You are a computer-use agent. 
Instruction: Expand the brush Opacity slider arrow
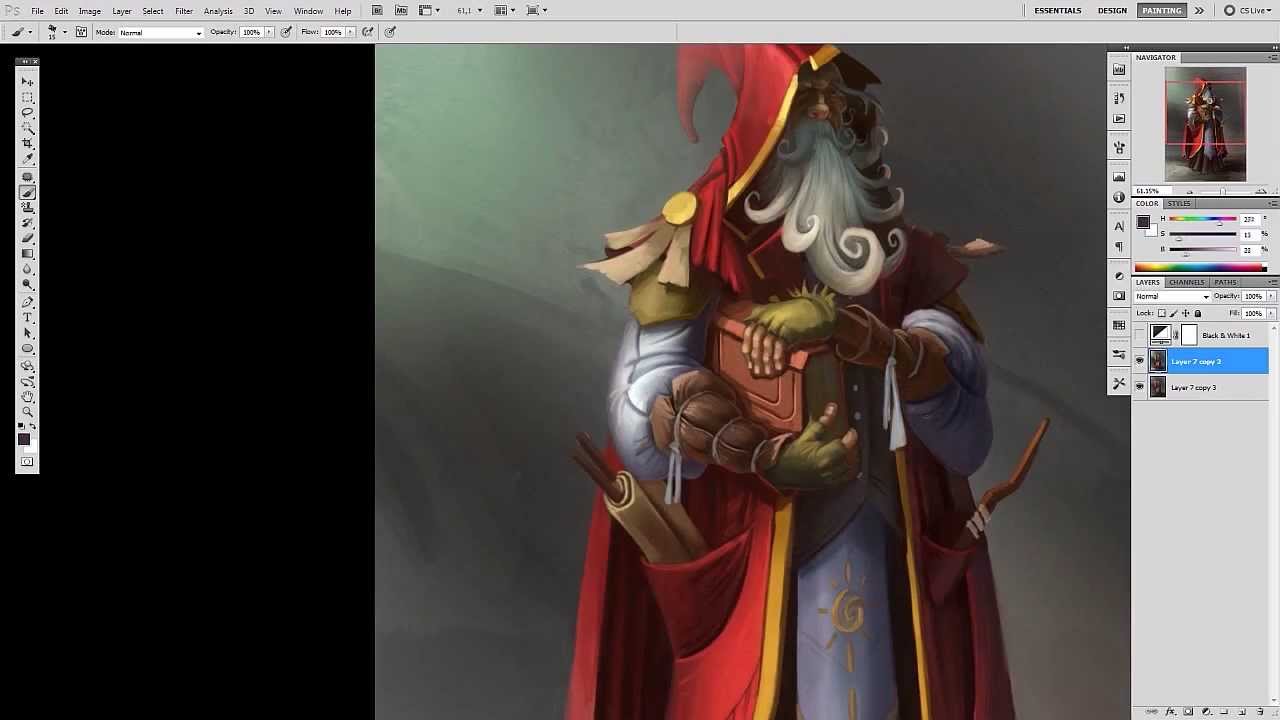click(269, 32)
